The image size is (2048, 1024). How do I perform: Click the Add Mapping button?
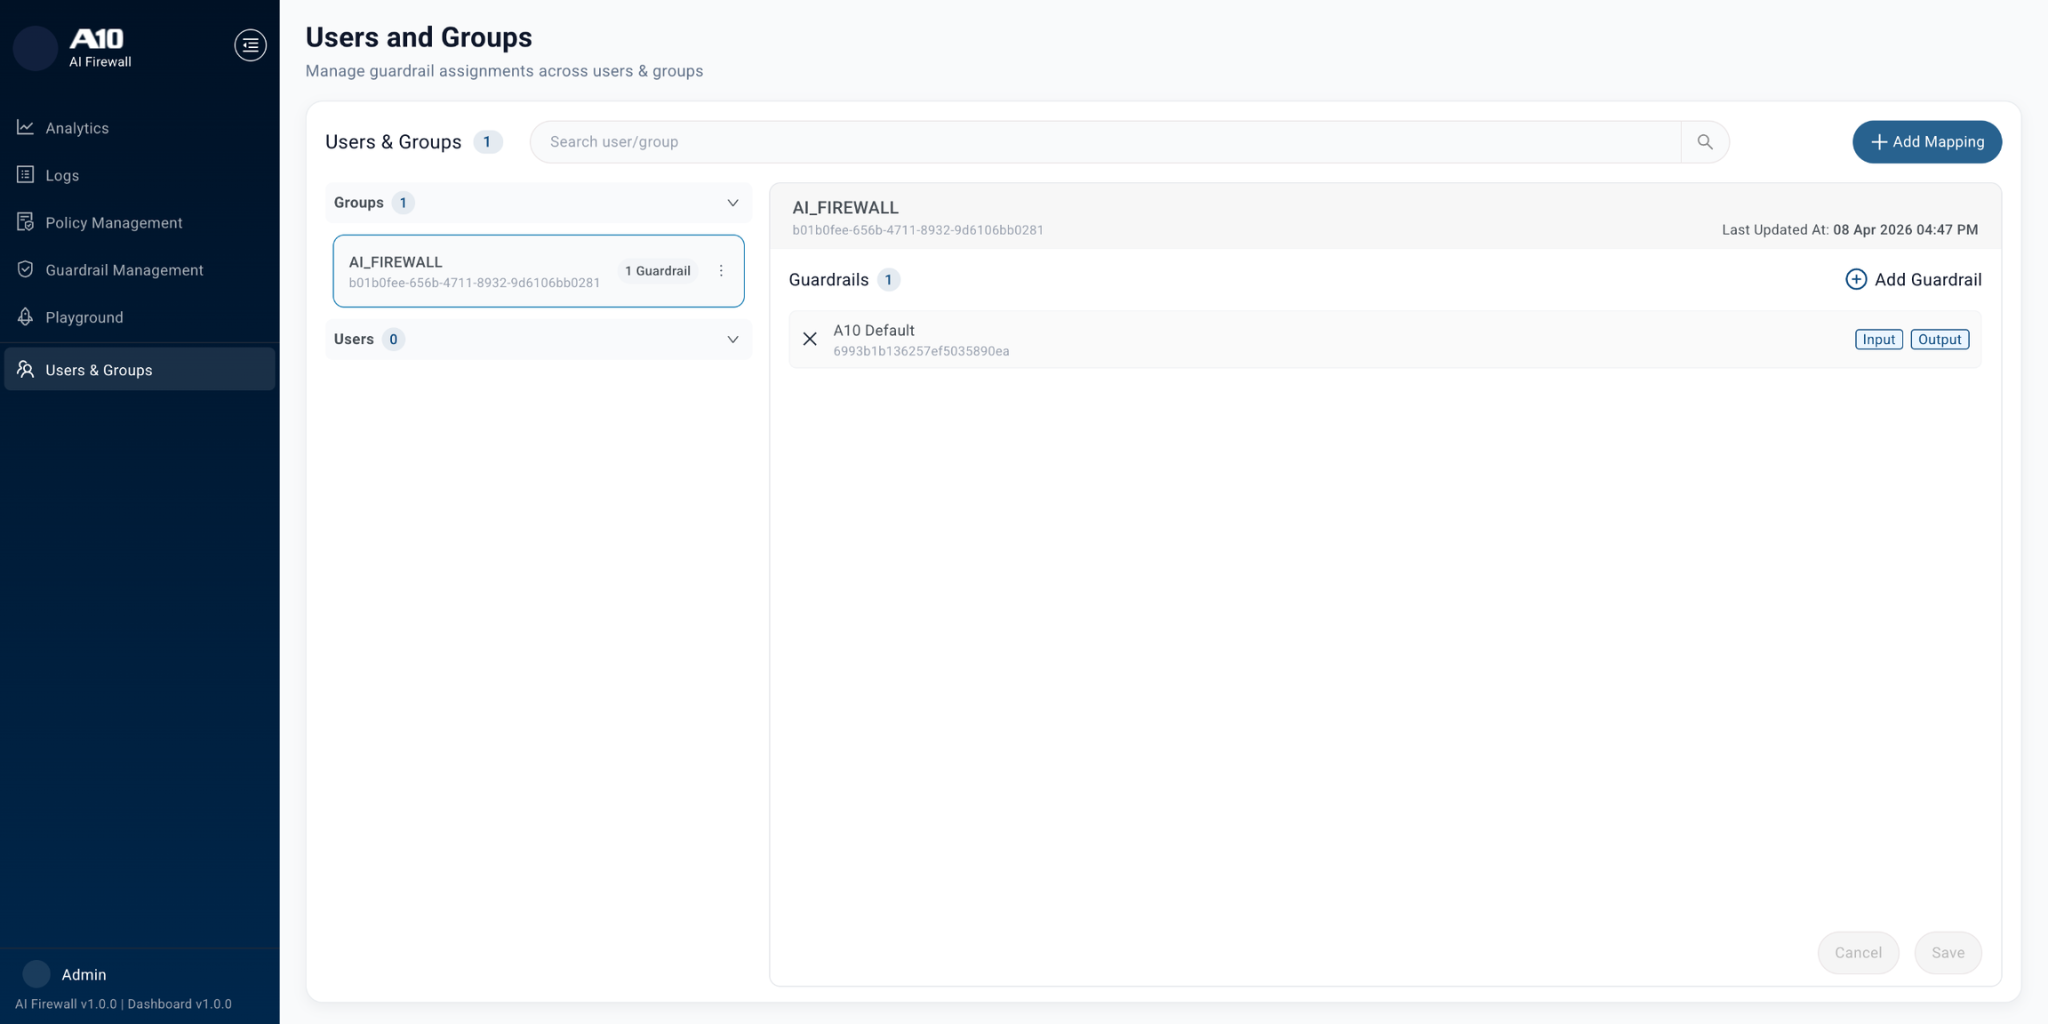[x=1926, y=142]
